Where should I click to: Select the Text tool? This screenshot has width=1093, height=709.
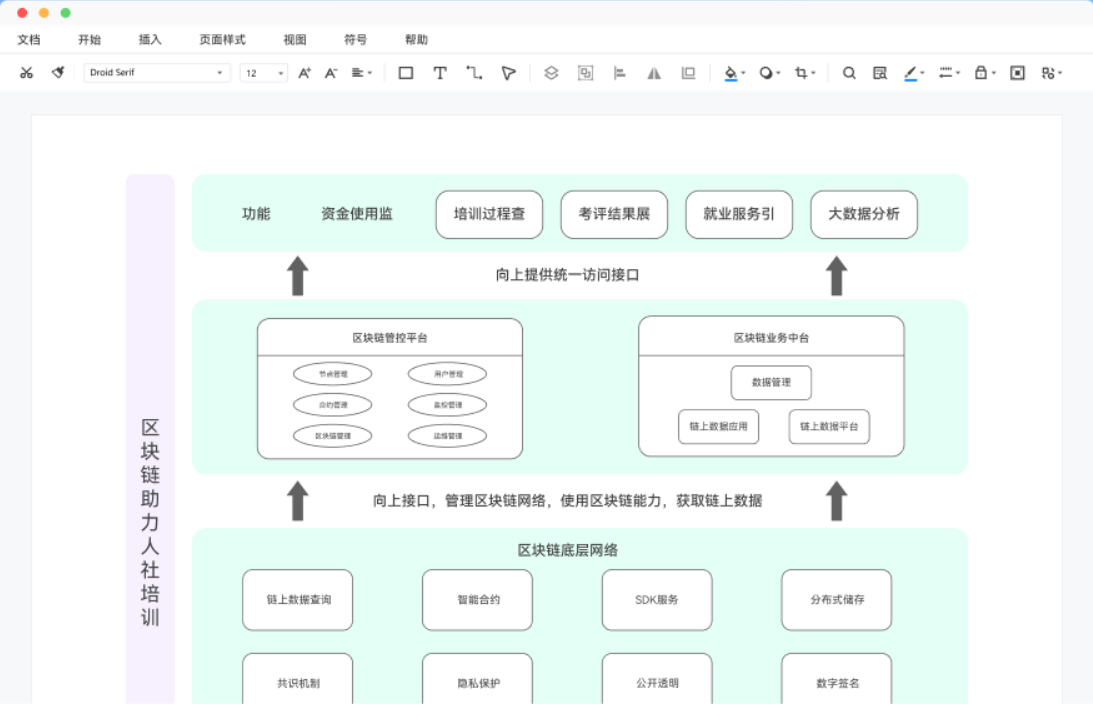click(x=440, y=73)
